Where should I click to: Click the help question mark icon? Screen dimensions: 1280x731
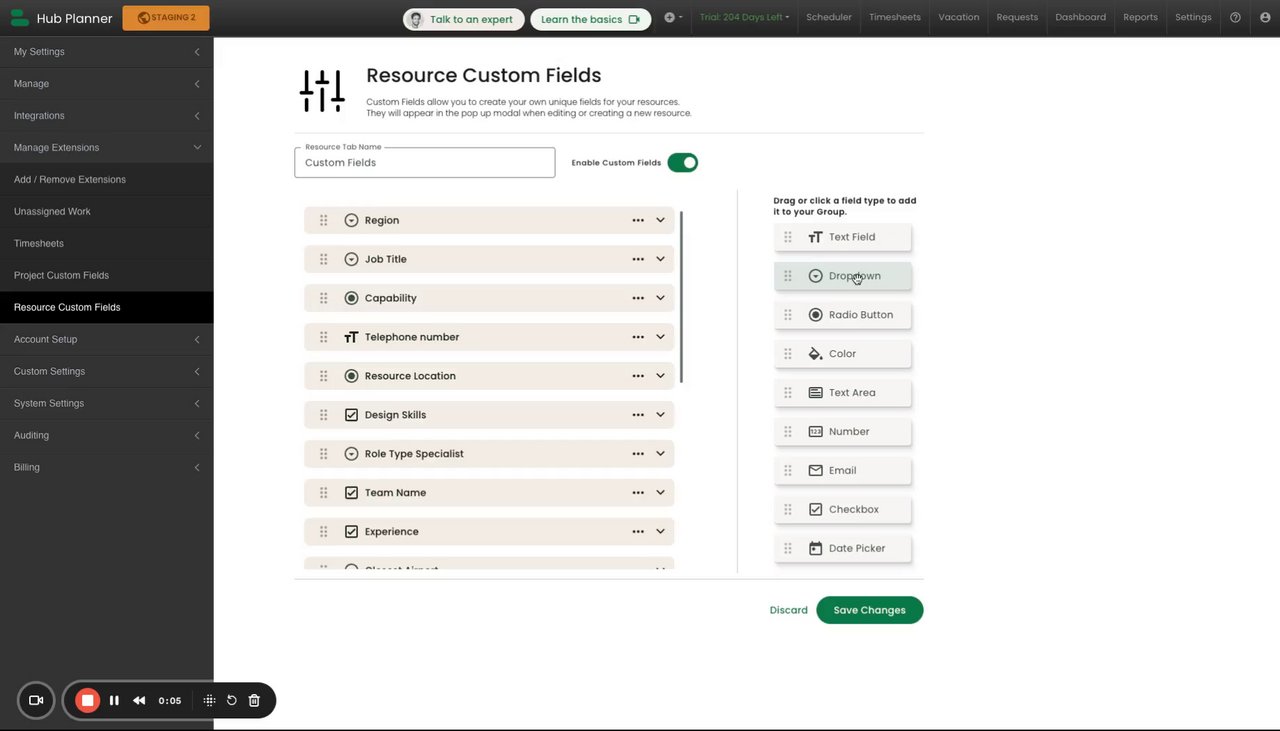pyautogui.click(x=1235, y=17)
